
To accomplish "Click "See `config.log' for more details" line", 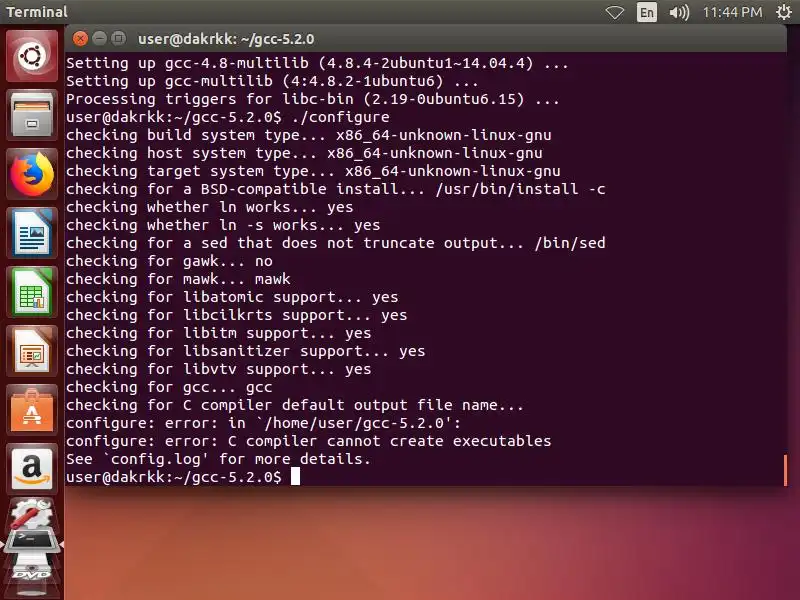I will click(218, 459).
